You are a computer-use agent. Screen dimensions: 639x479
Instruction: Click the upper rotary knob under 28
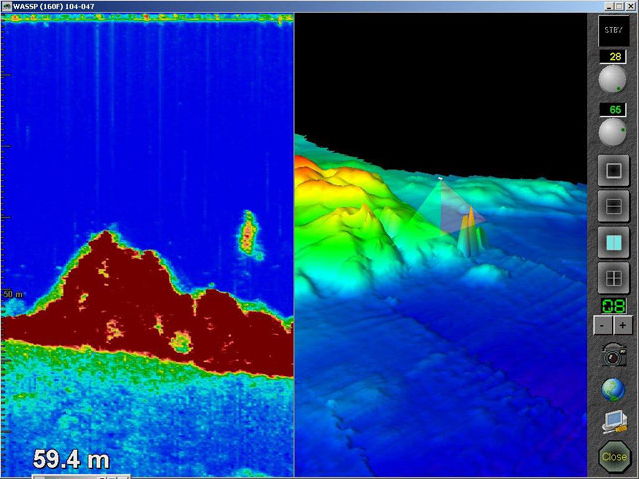tap(612, 80)
